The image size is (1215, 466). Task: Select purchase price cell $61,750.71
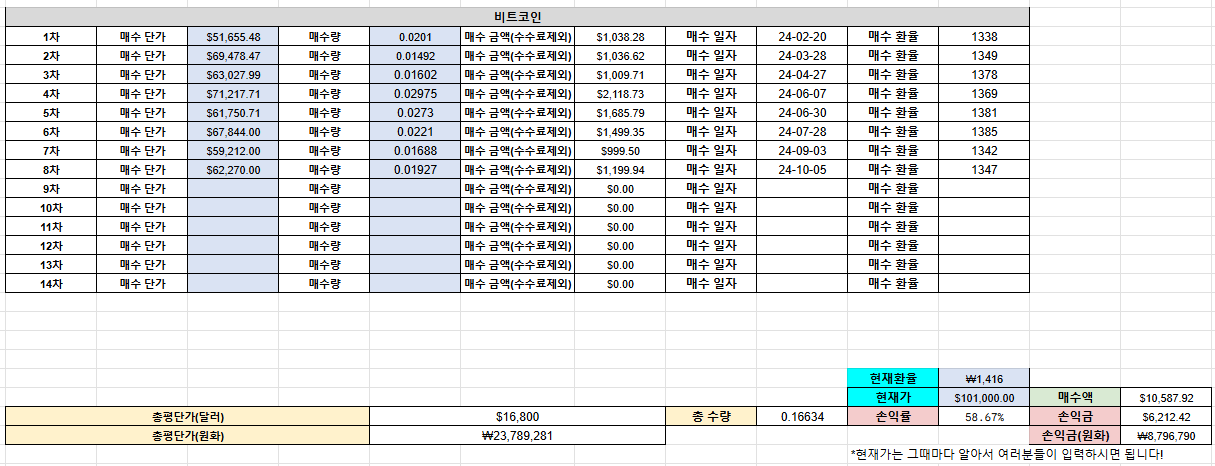pyautogui.click(x=233, y=113)
